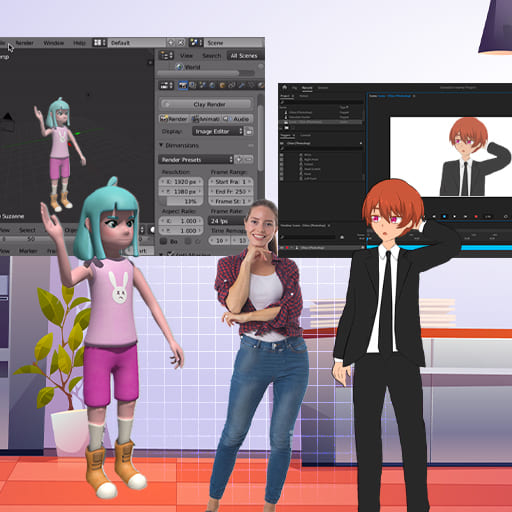Click the Default screen layout field

(x=137, y=43)
